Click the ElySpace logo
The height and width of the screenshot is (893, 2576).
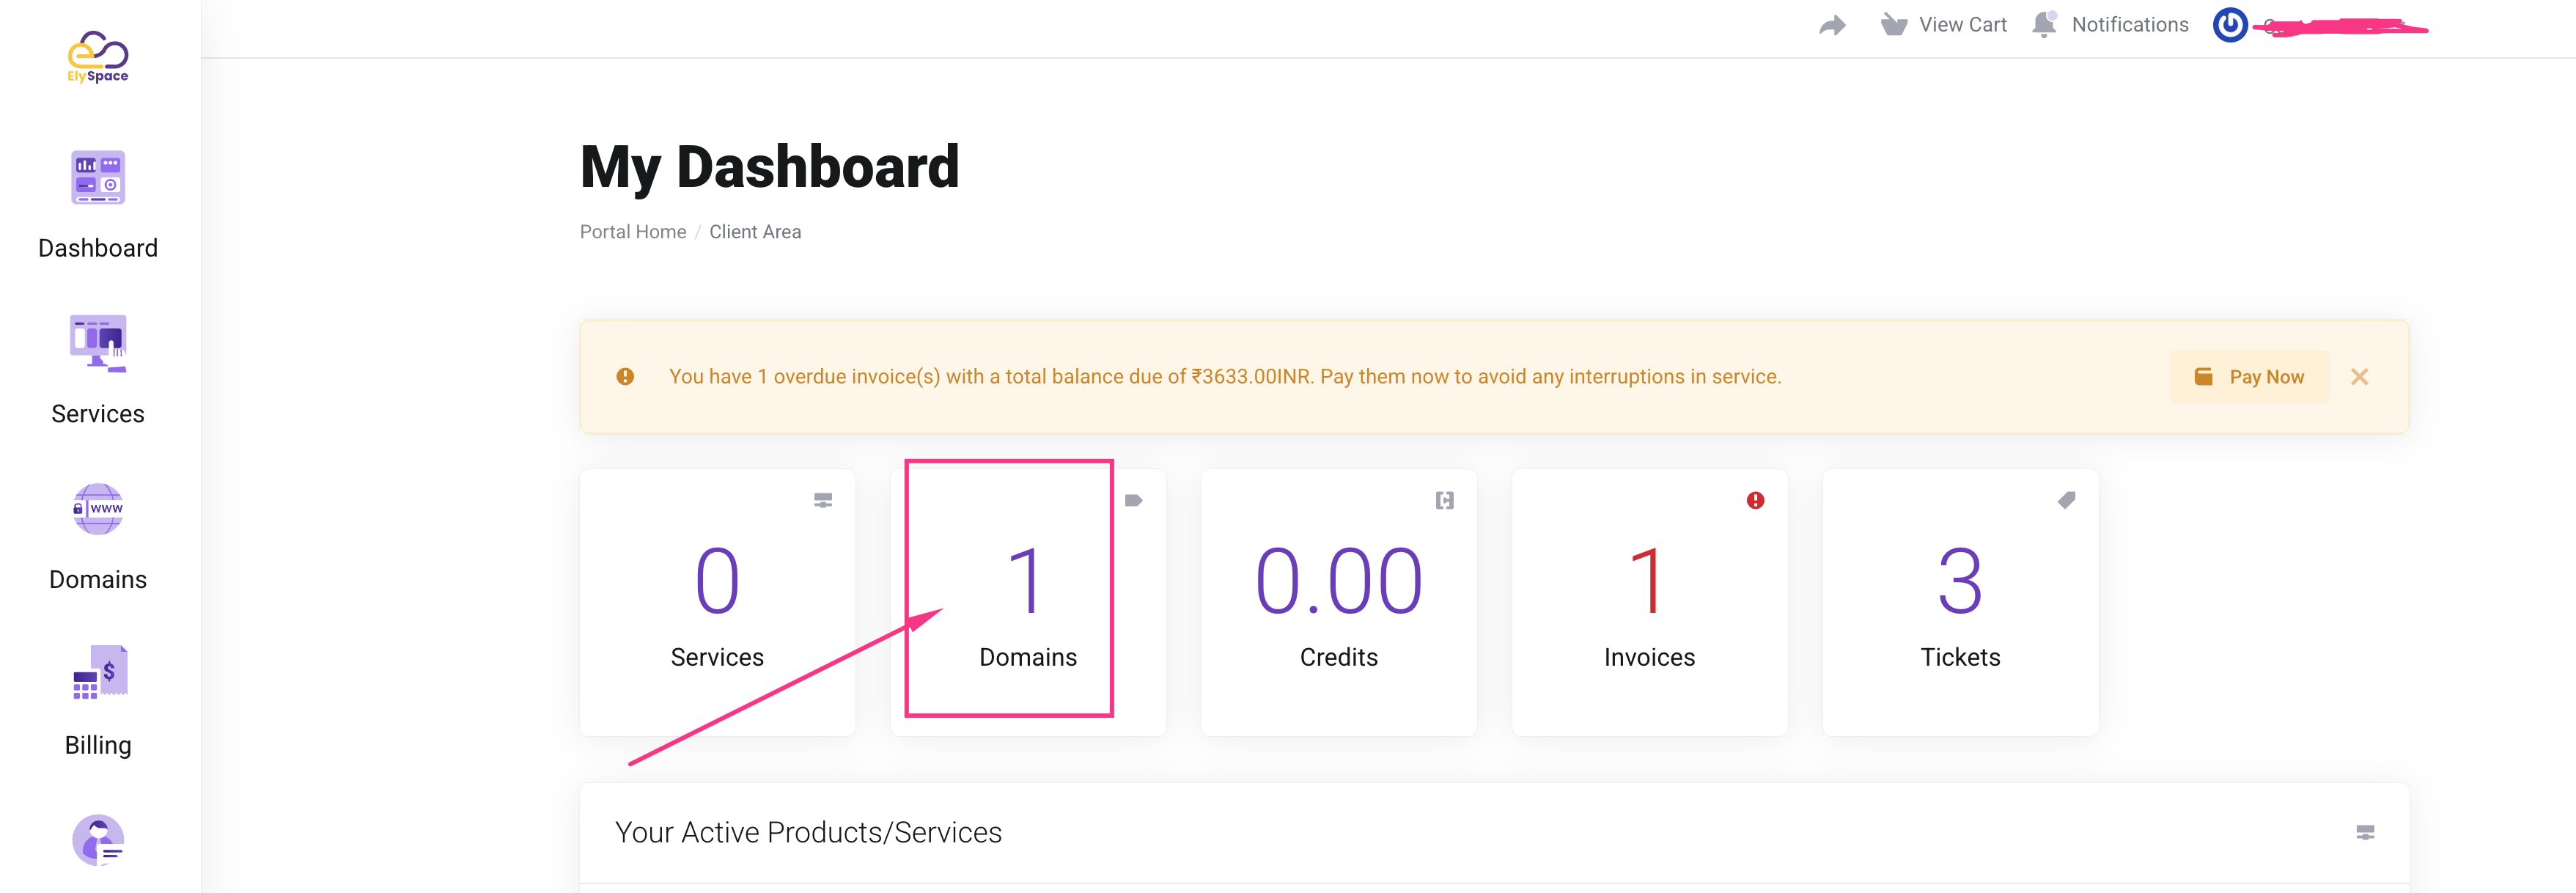98,56
